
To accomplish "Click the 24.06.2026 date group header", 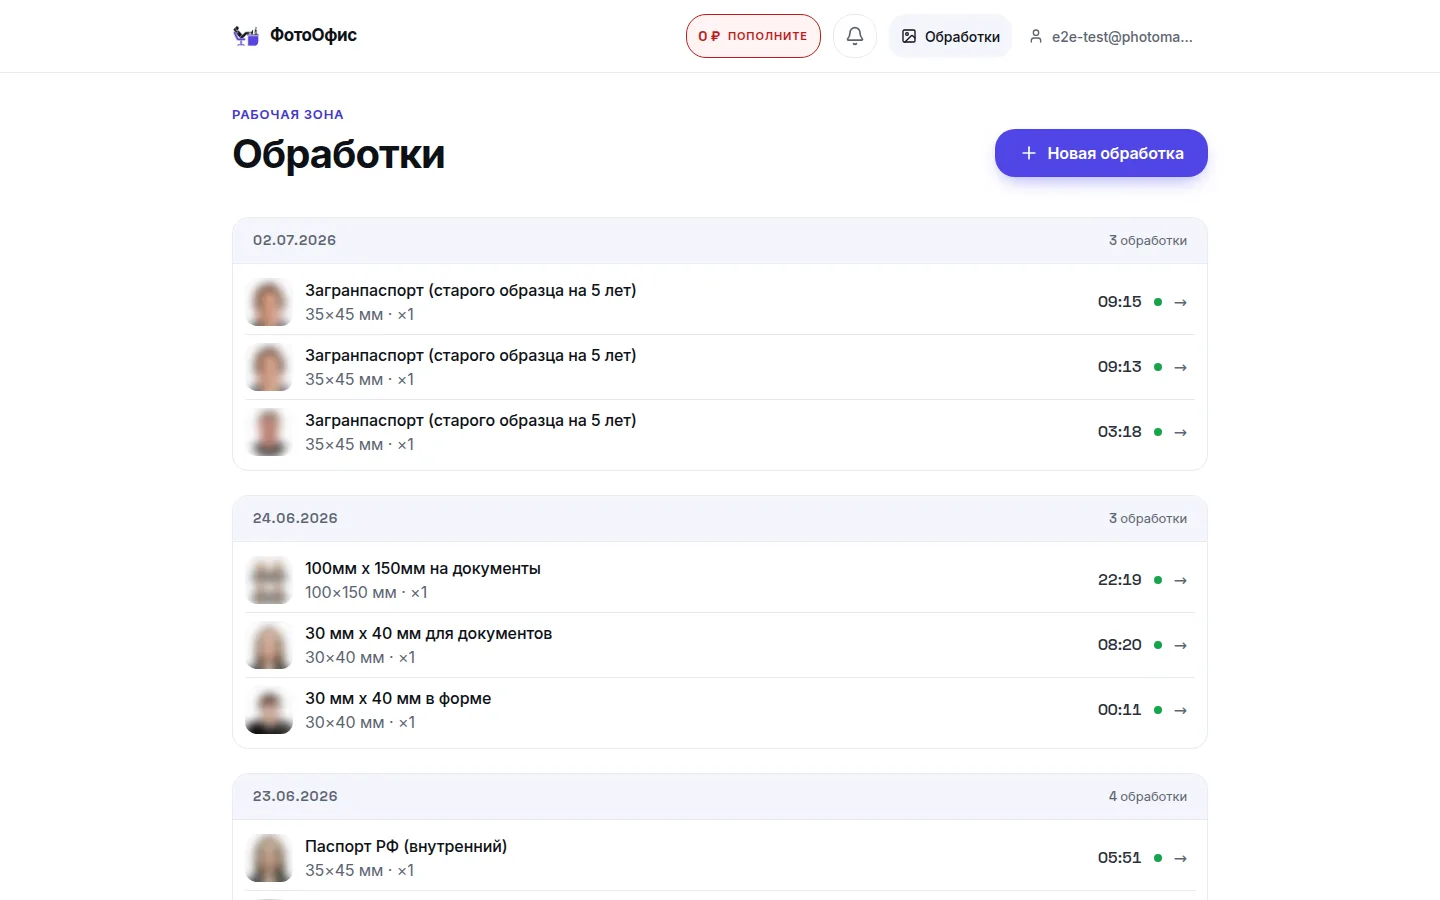I will 720,519.
